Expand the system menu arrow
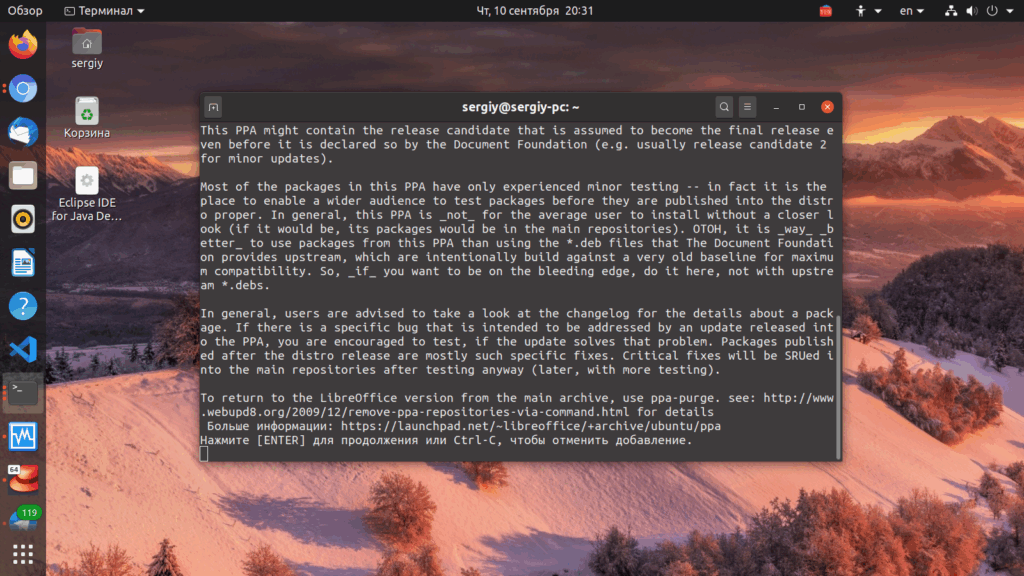1024x576 pixels. (x=1010, y=11)
